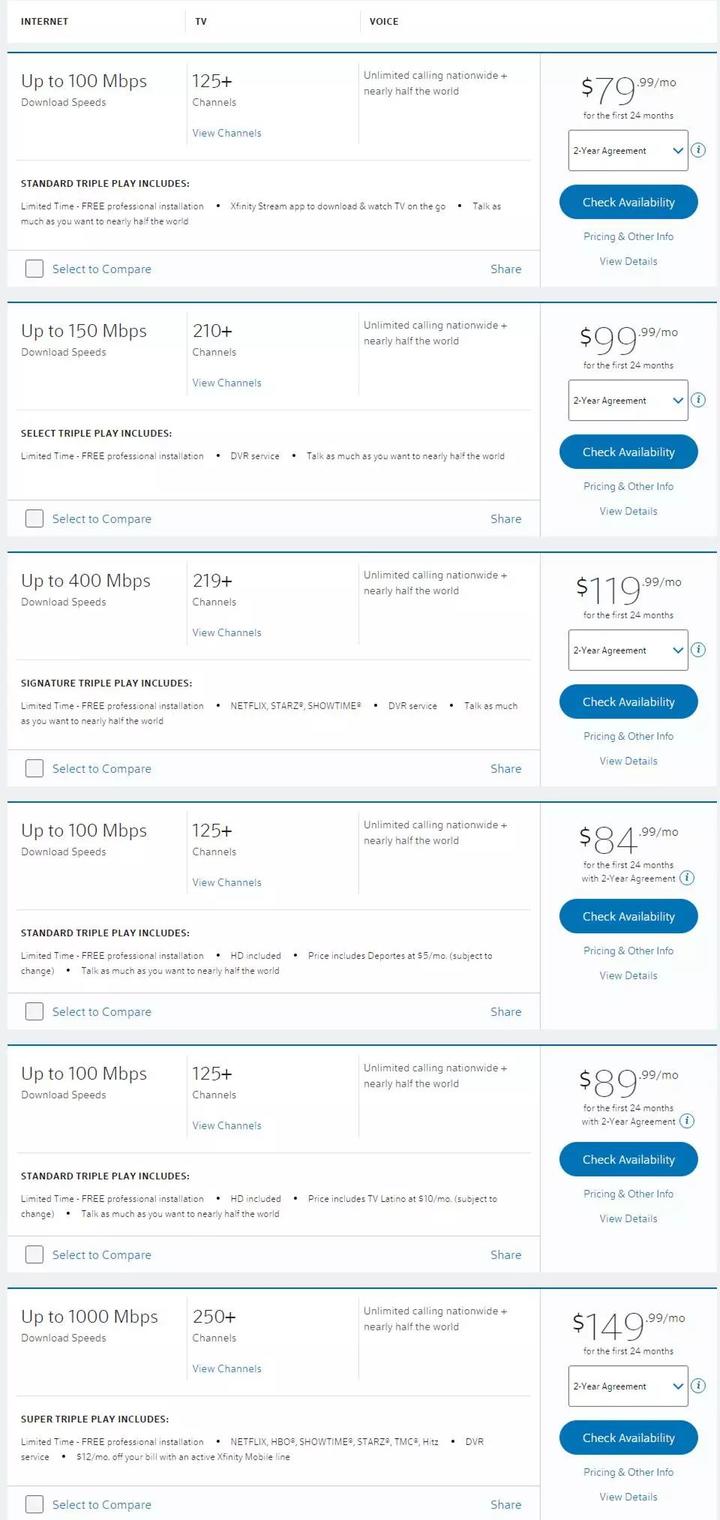
Task: Open Pricing & Other Info for $89.99 plan
Action: pos(628,1194)
